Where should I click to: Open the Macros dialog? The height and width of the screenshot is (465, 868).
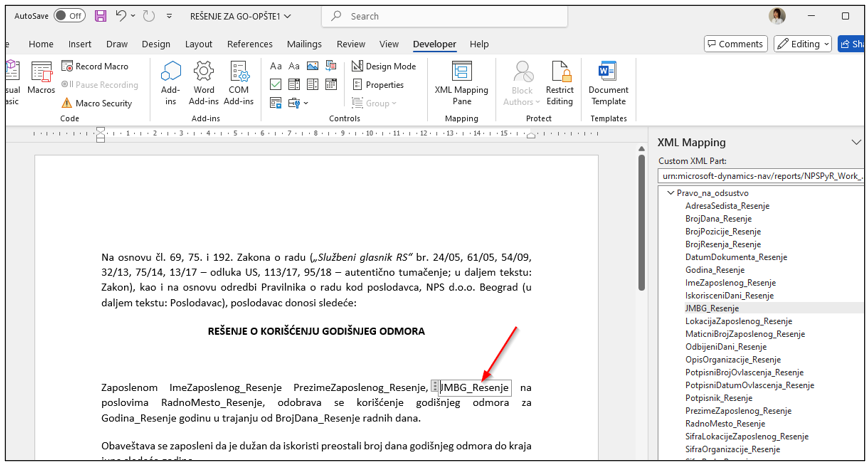coord(41,79)
